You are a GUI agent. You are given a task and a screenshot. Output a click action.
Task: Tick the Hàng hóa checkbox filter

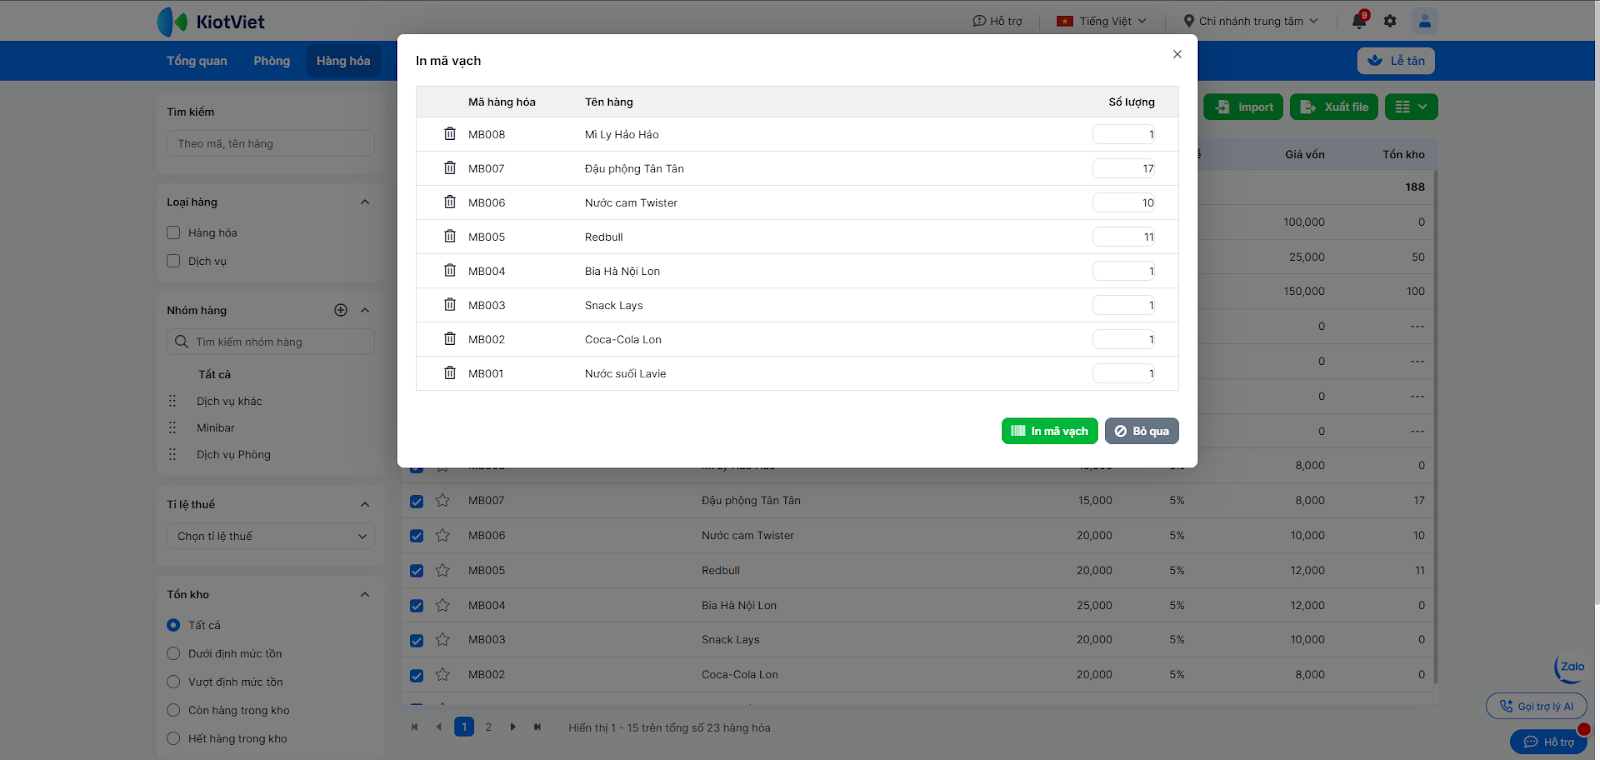click(174, 233)
